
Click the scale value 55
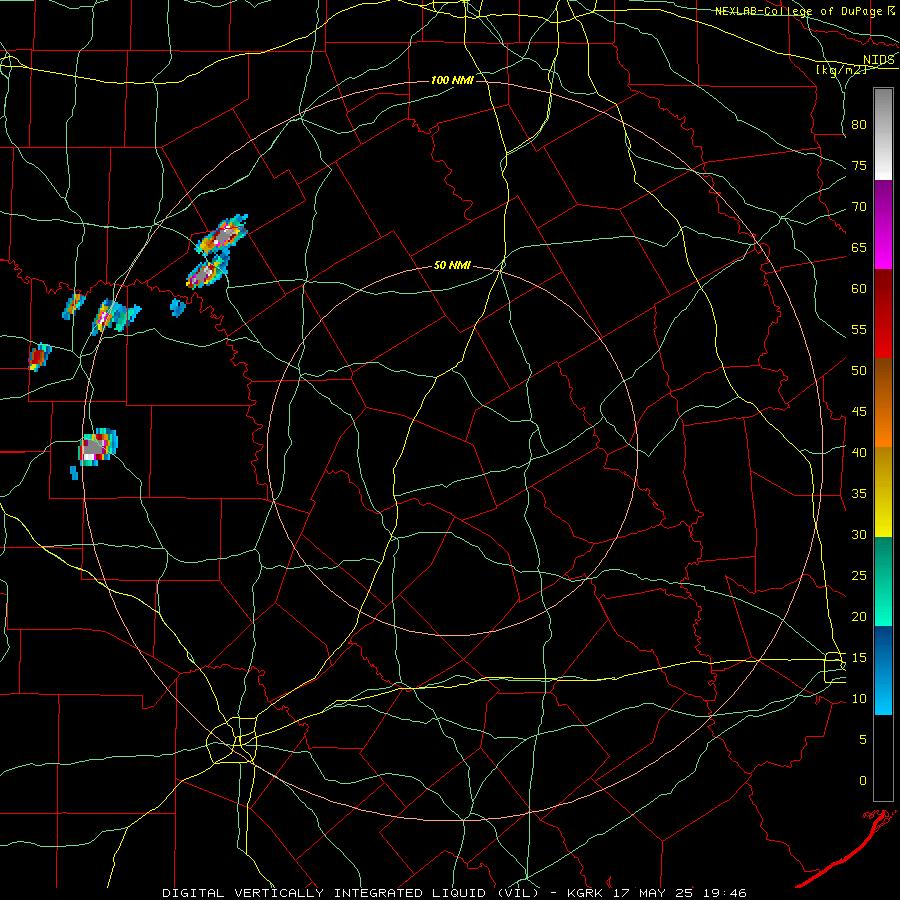pyautogui.click(x=859, y=329)
